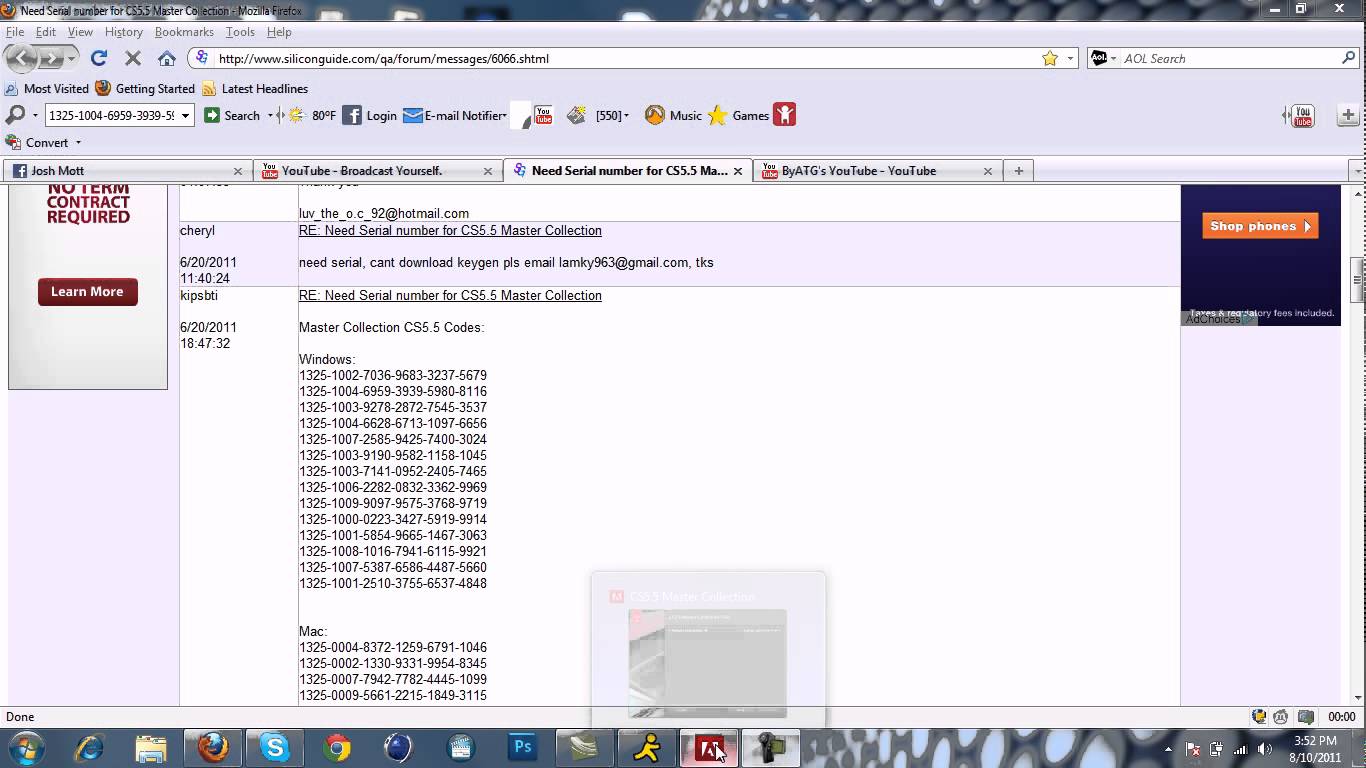Open the Facebook Login toolbar button
This screenshot has height=768, width=1366.
coord(370,115)
